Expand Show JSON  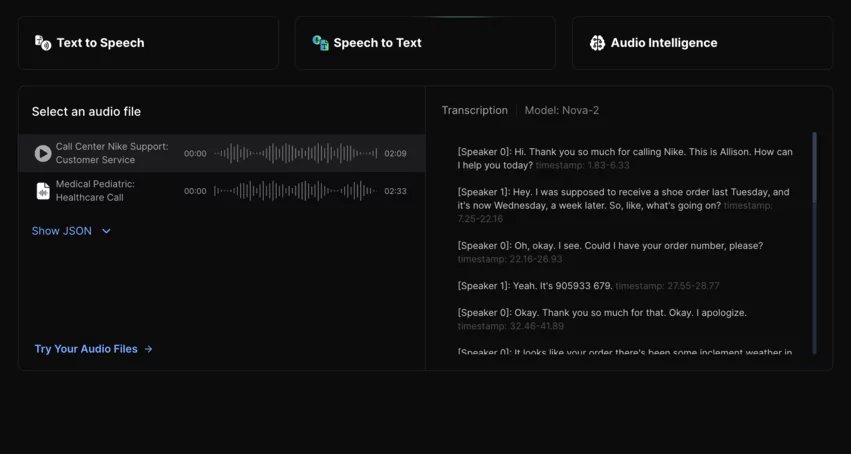coord(71,231)
